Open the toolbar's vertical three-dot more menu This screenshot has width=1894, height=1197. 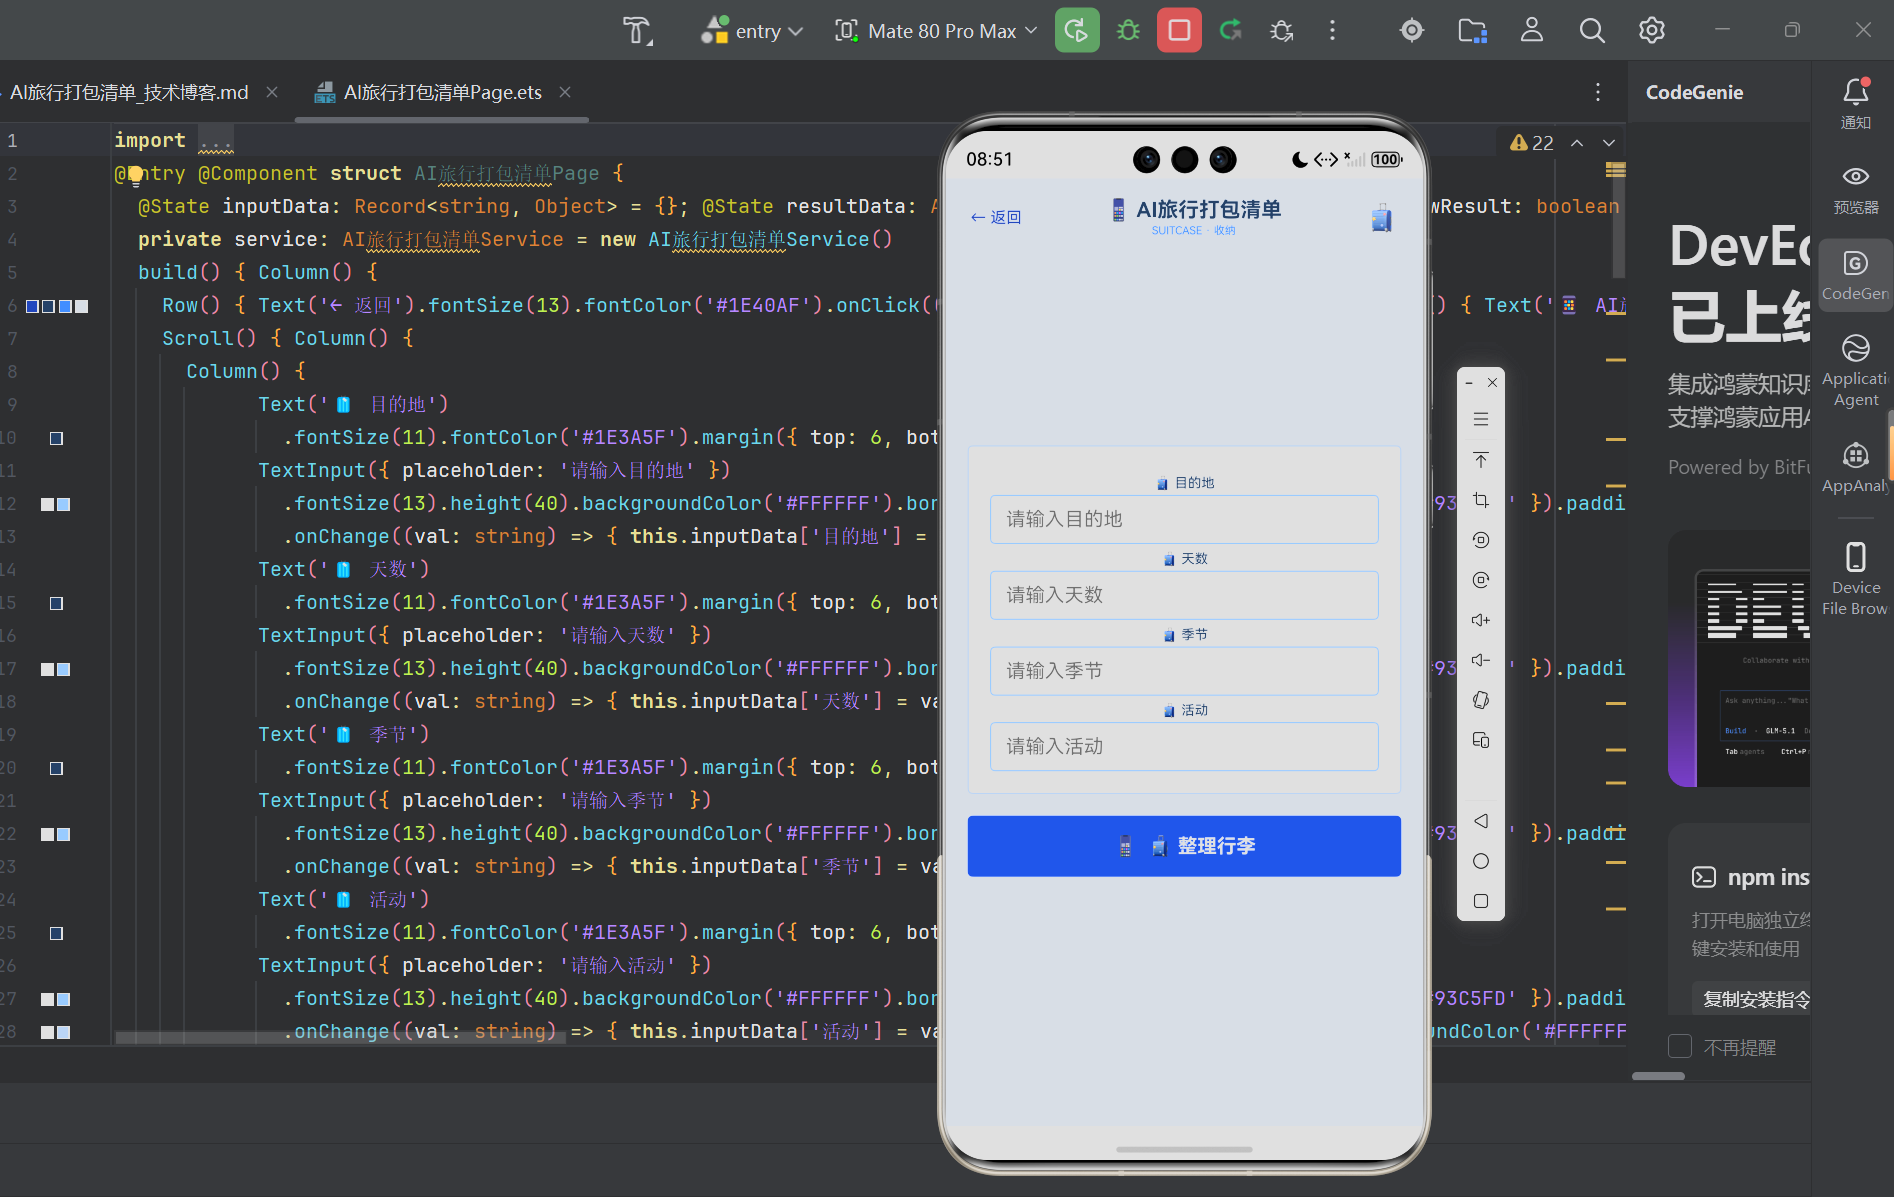(1332, 31)
